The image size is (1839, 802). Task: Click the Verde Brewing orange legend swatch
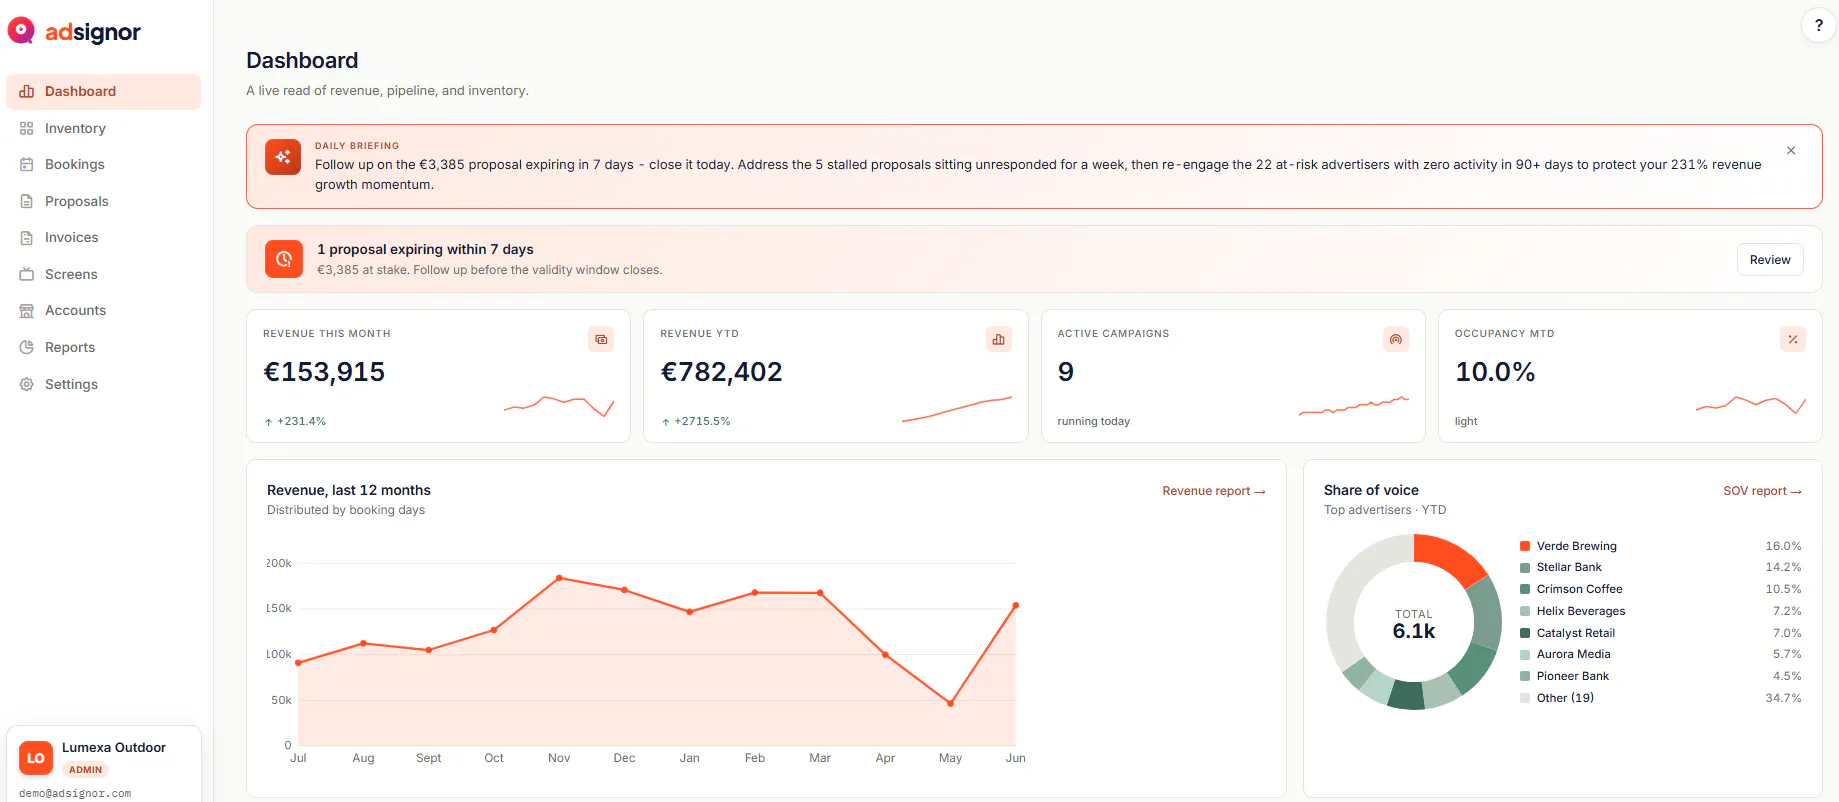pos(1525,546)
